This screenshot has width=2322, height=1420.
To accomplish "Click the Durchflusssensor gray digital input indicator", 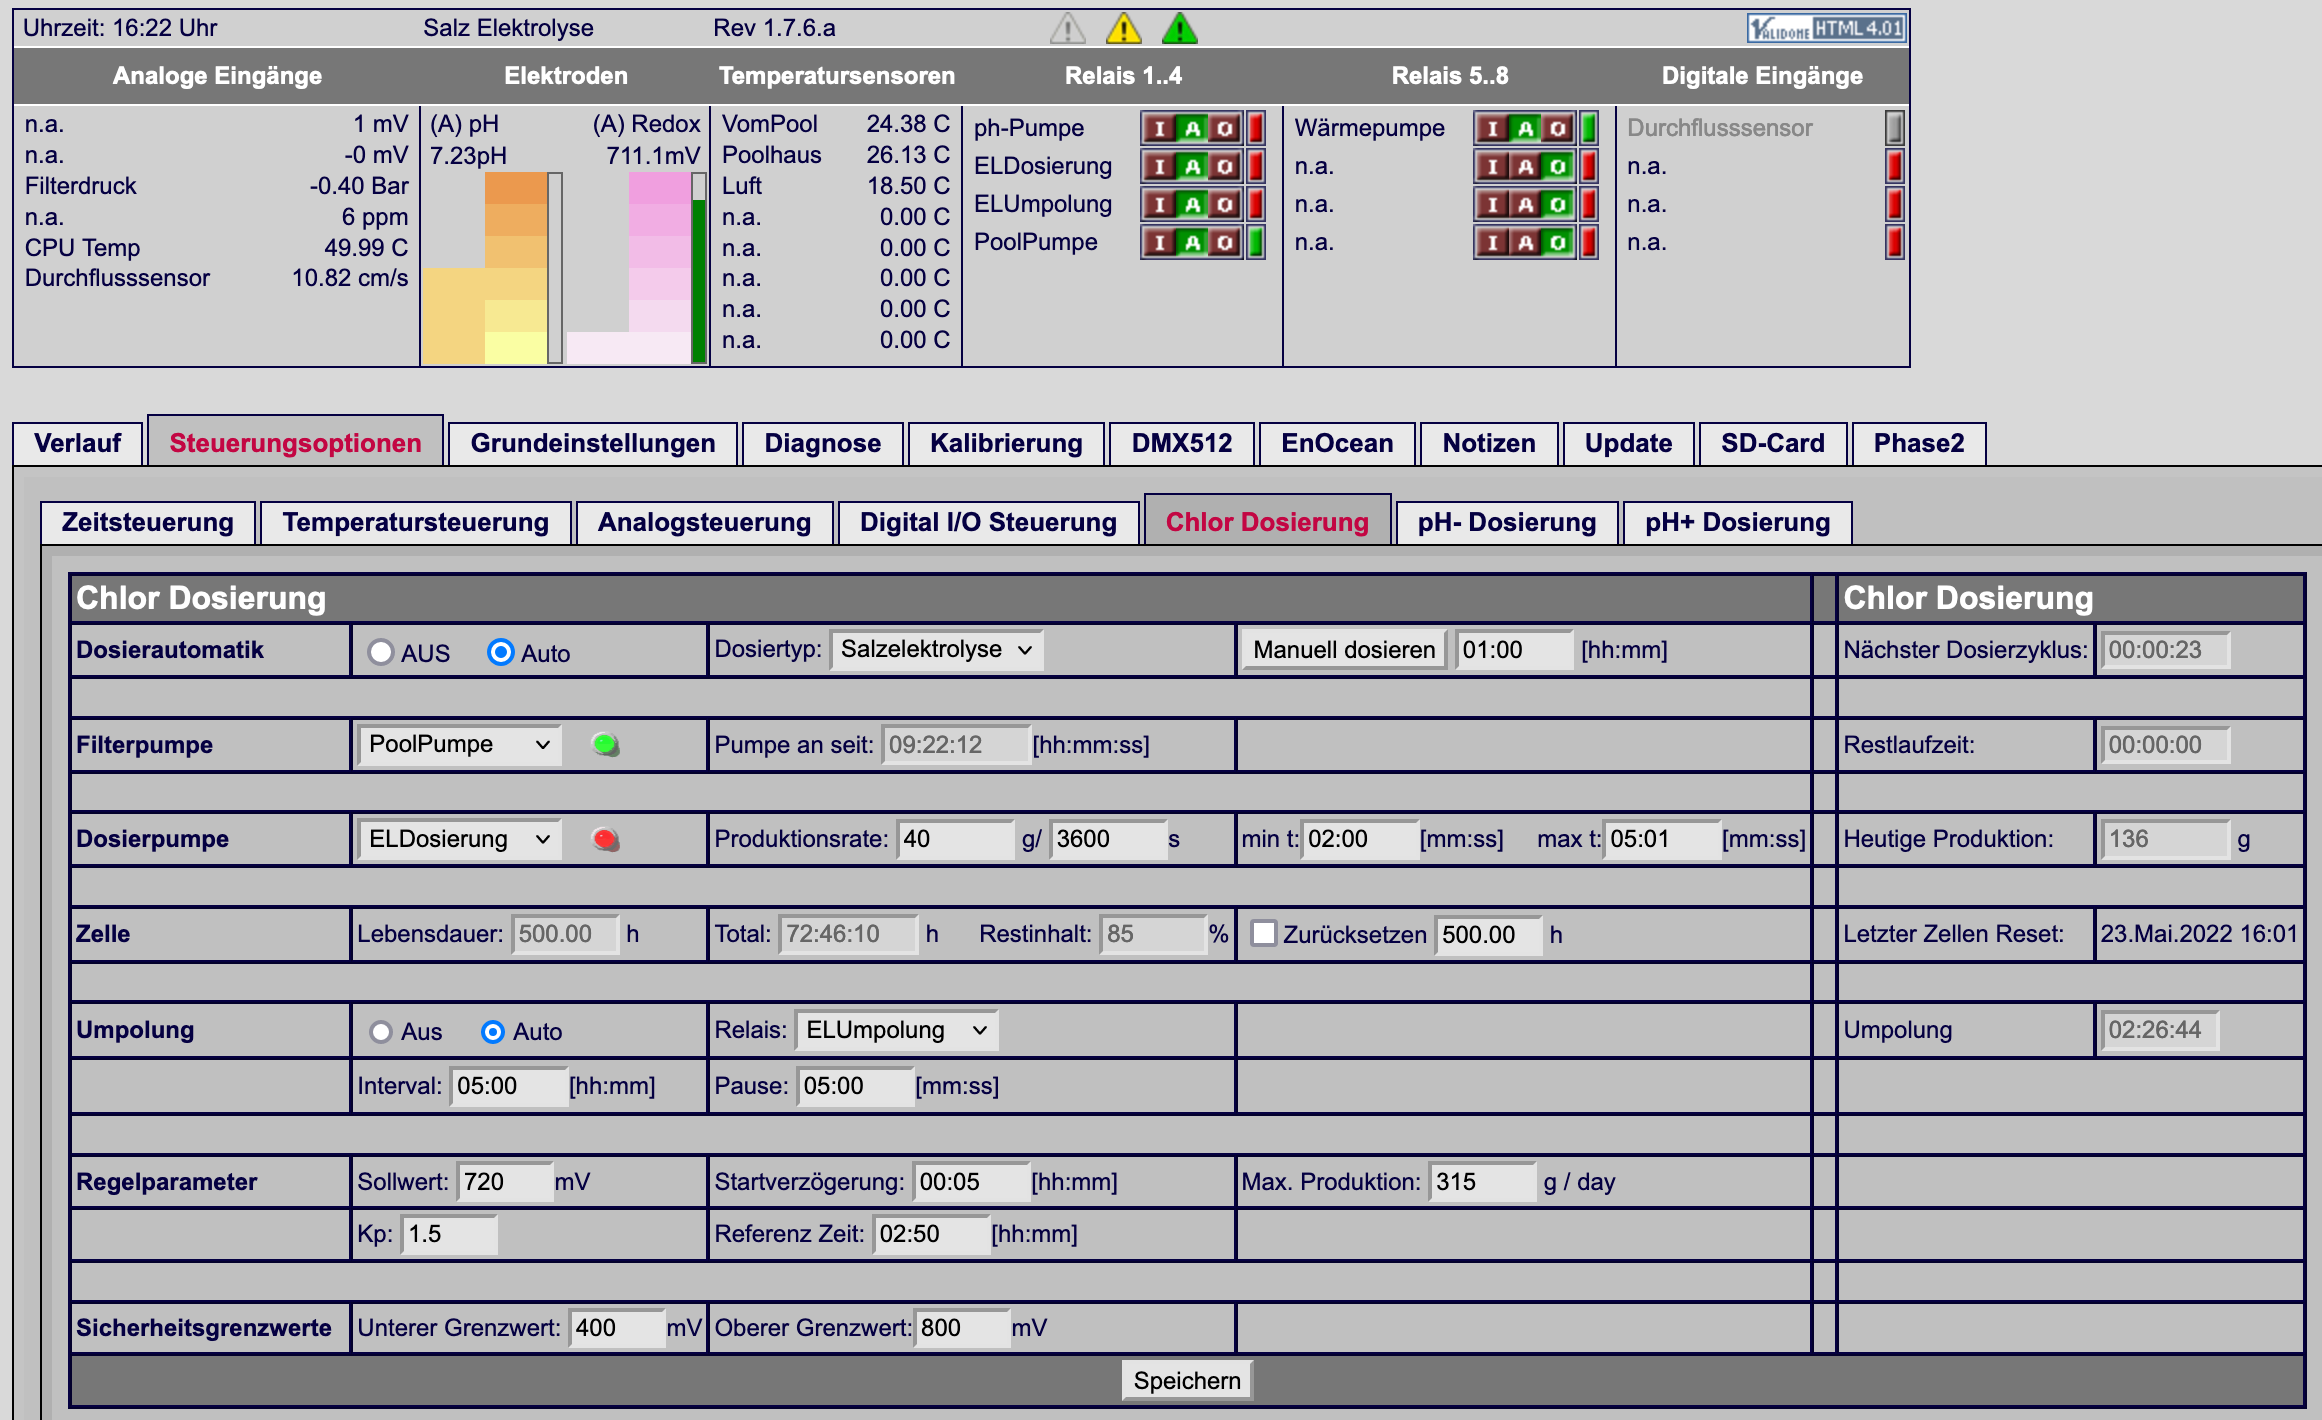I will point(1894,128).
